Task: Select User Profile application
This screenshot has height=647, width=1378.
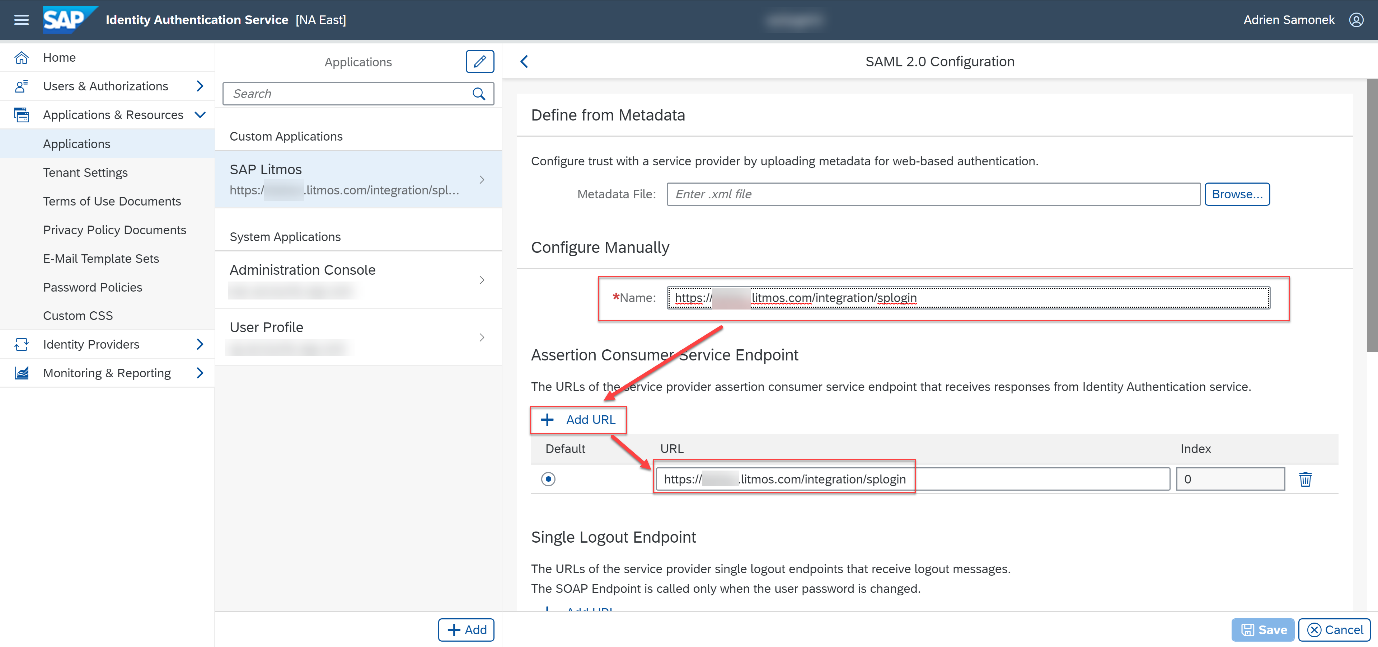Action: pyautogui.click(x=358, y=337)
